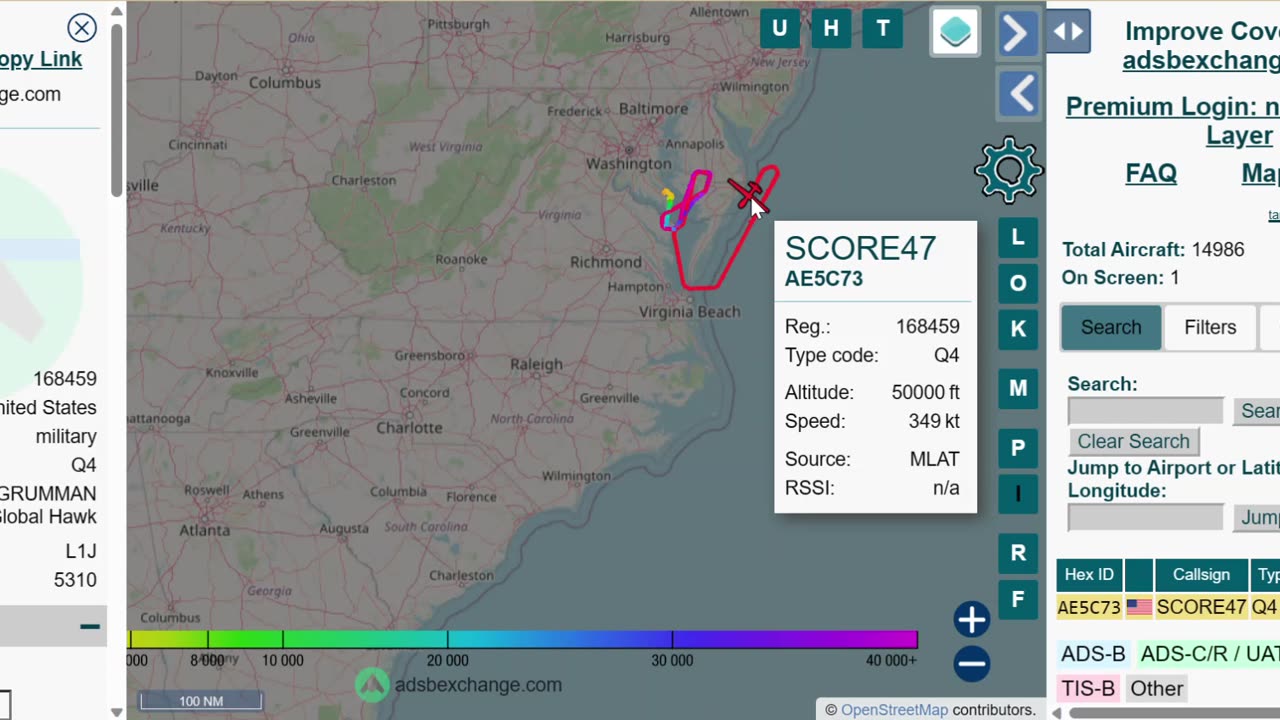Zoom in with the plus button

(971, 620)
